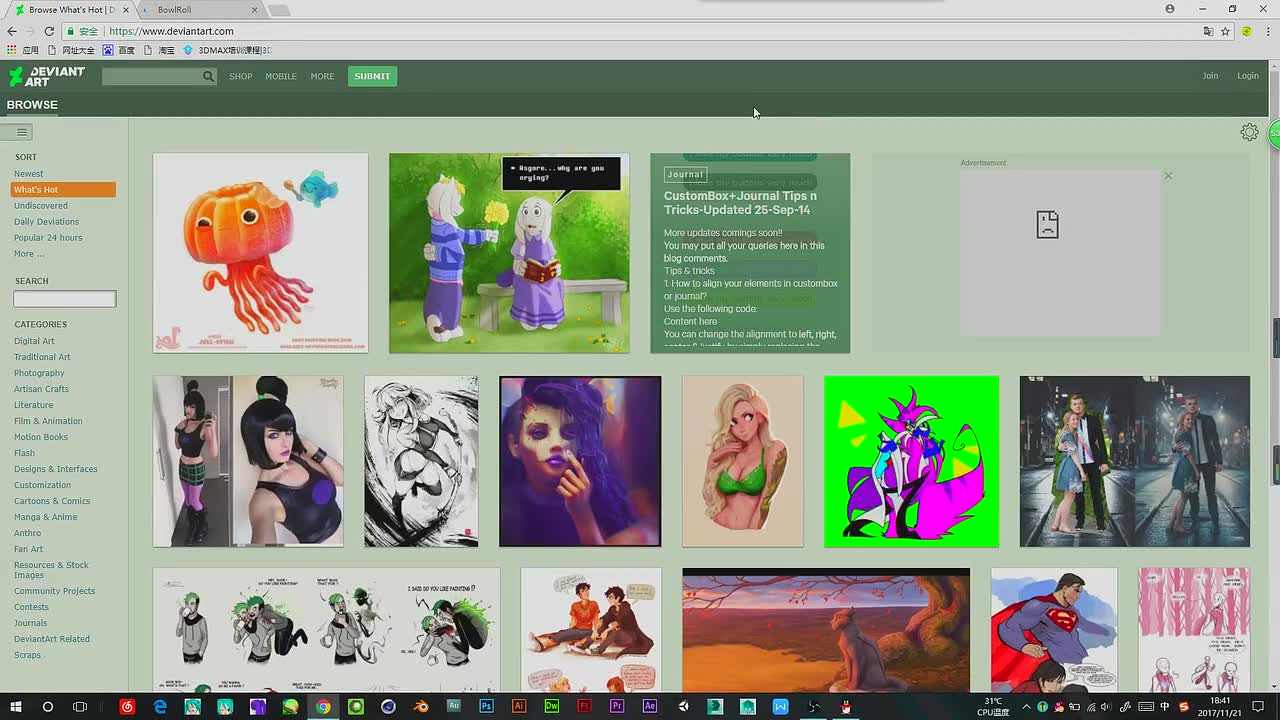The height and width of the screenshot is (720, 1280).
Task: Open Illustrator from the taskbar
Action: point(518,707)
